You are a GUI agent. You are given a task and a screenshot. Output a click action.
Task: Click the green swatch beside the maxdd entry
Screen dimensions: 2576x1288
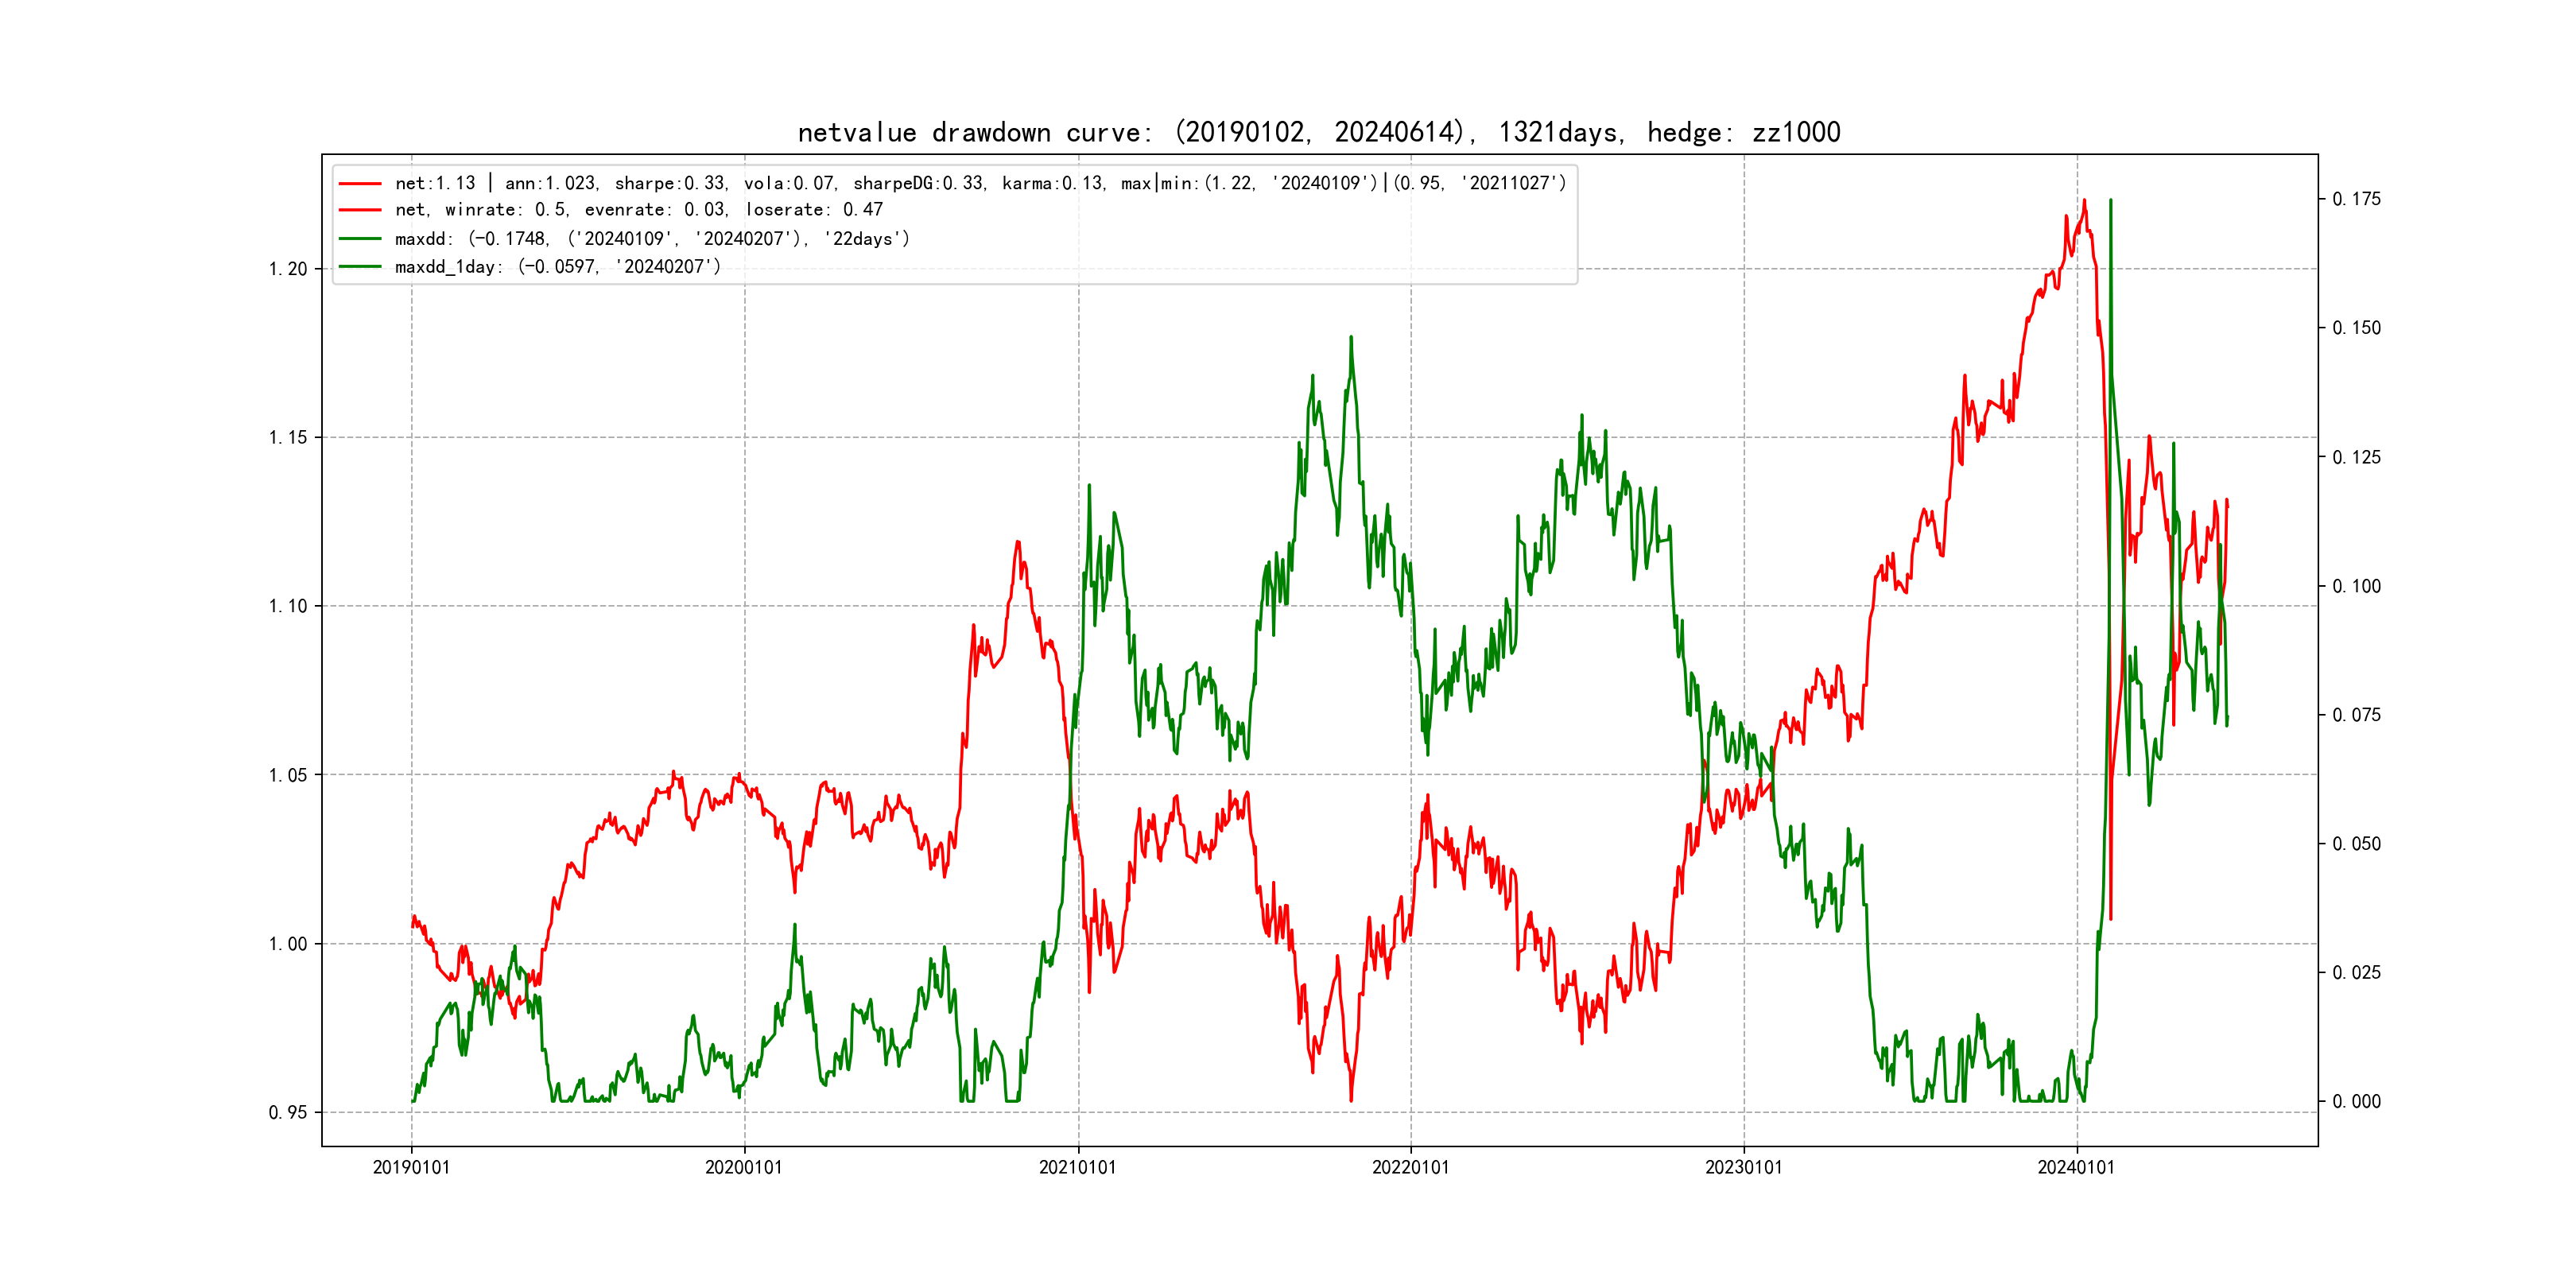coord(360,239)
